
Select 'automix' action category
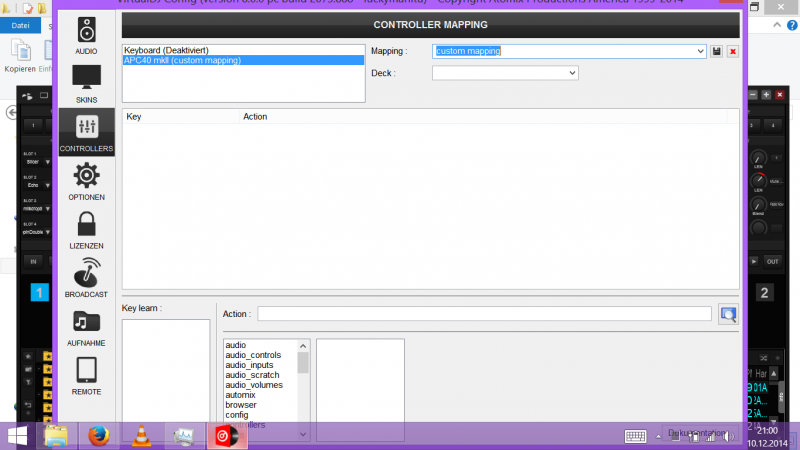pyautogui.click(x=240, y=395)
